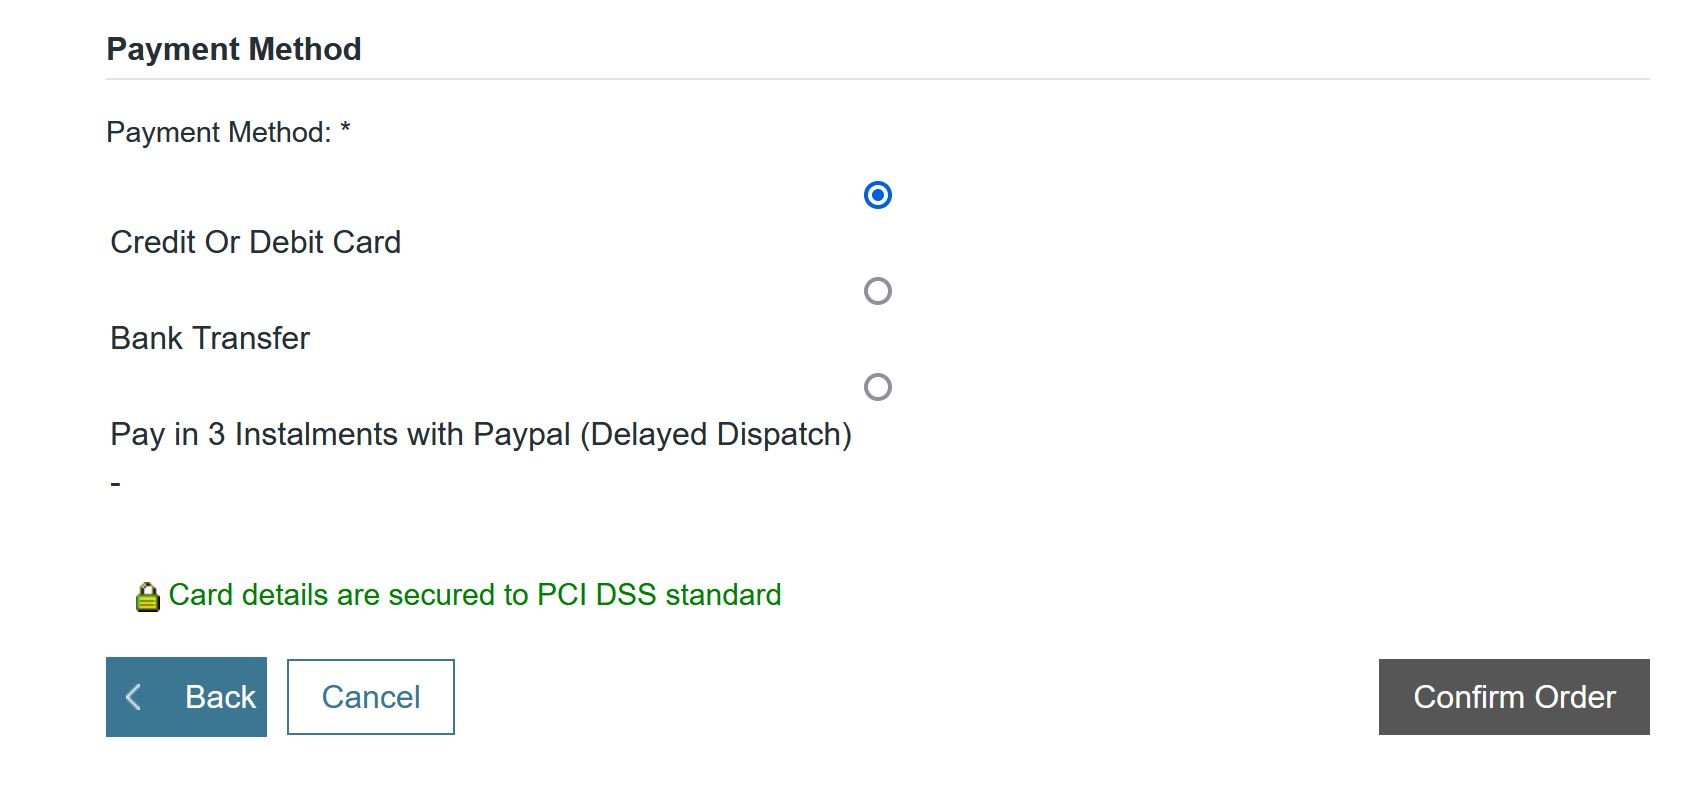Viewport: 1706px width, 791px height.
Task: Click the Cancel button
Action: coord(370,697)
